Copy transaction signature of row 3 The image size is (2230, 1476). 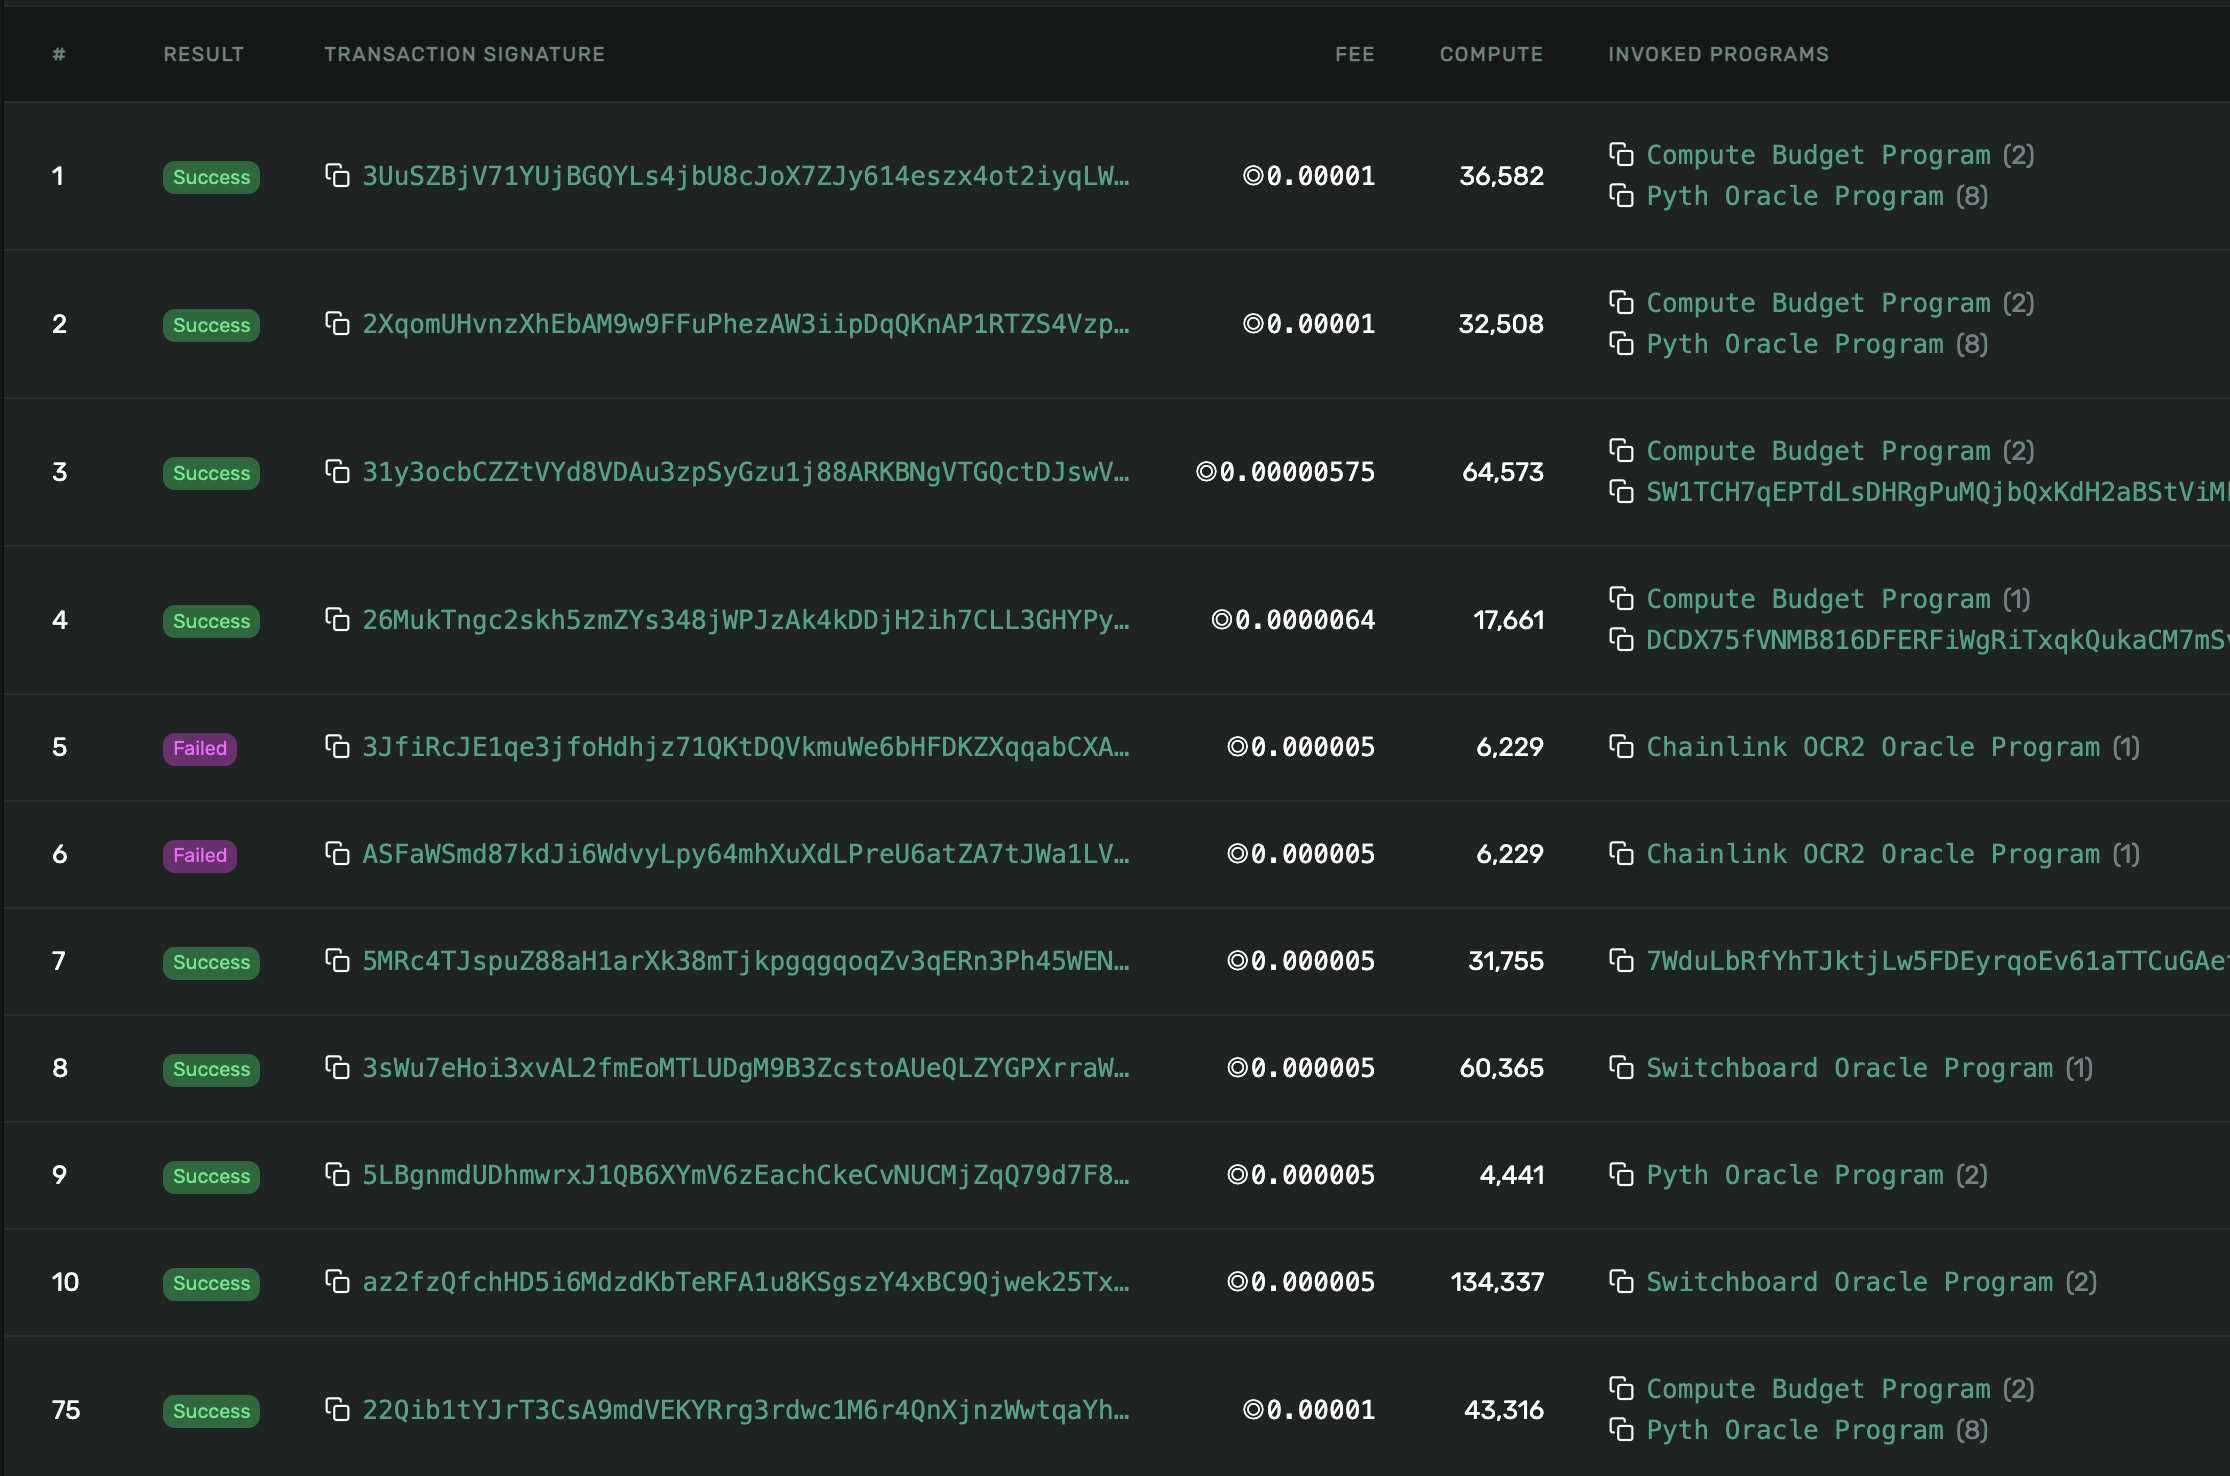338,471
